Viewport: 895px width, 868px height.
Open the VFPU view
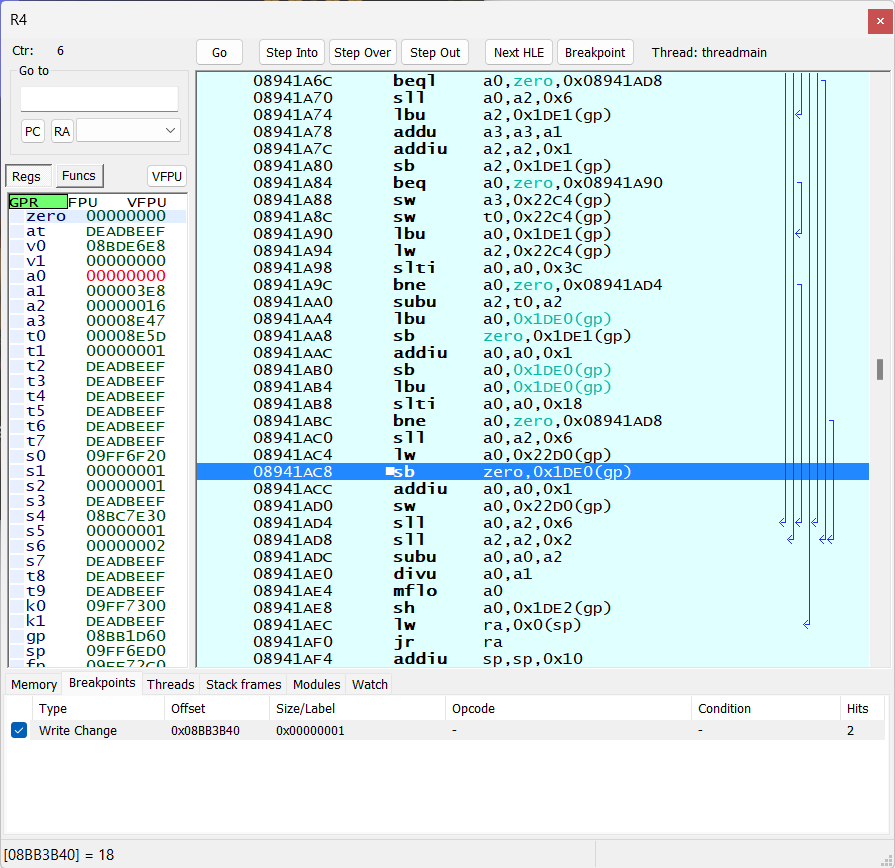click(x=167, y=176)
